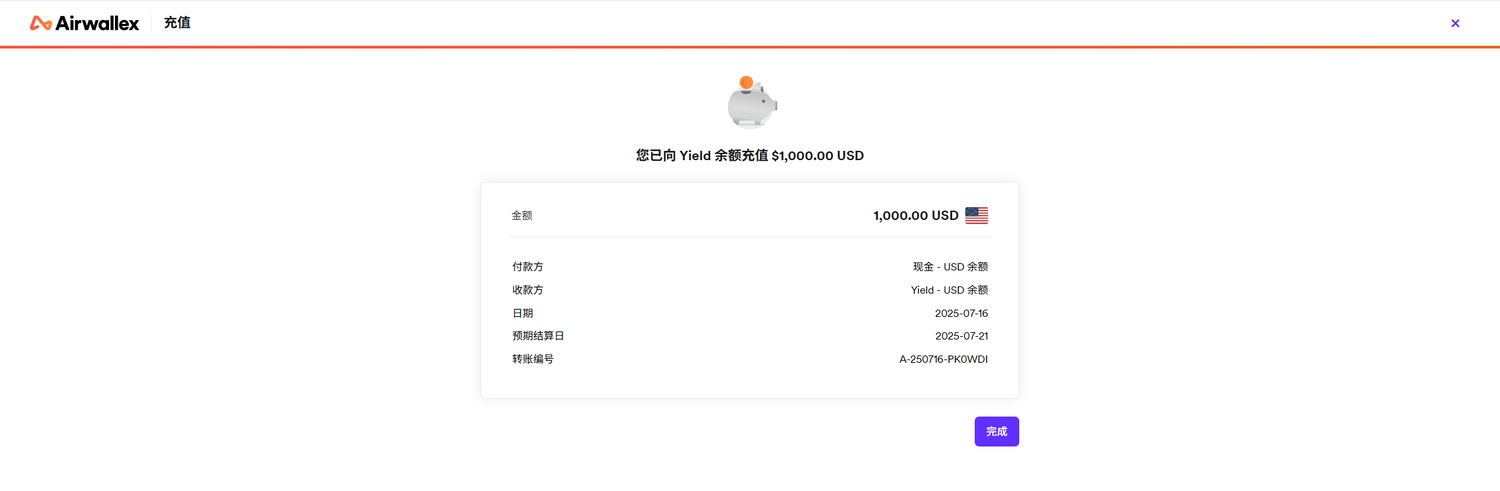Click the 日期 label
The width and height of the screenshot is (1500, 491).
523,313
